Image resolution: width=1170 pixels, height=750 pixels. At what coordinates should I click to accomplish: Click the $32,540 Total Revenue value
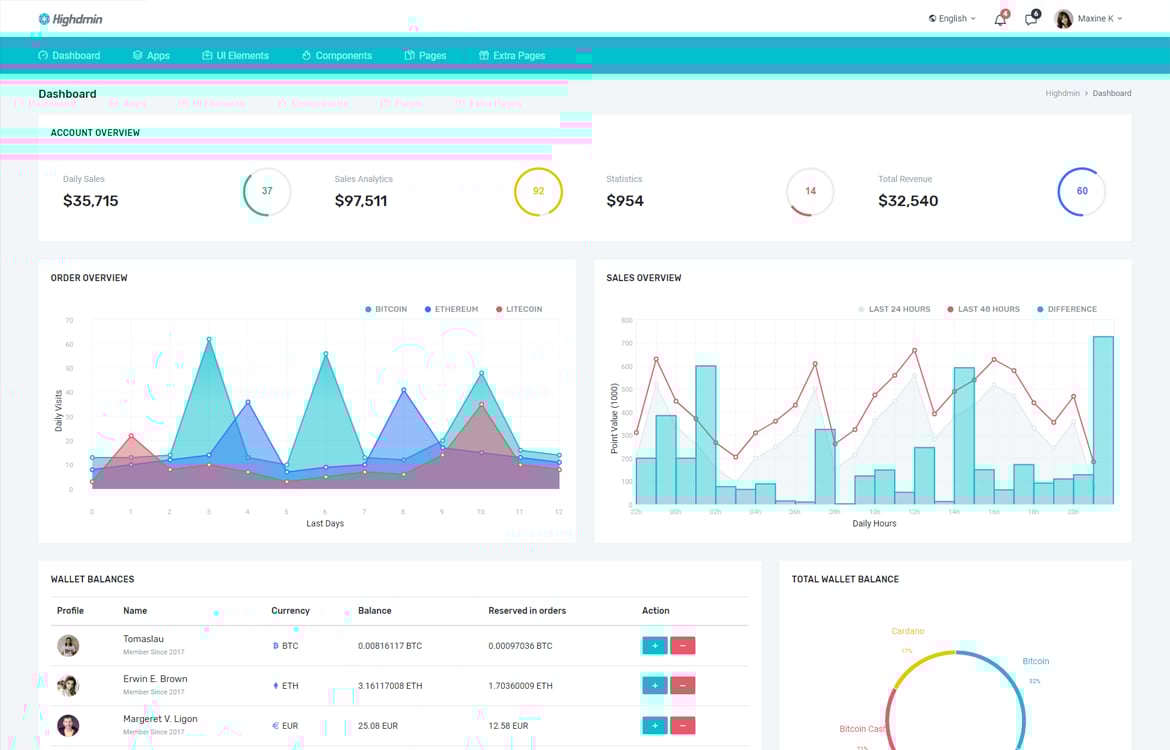908,201
